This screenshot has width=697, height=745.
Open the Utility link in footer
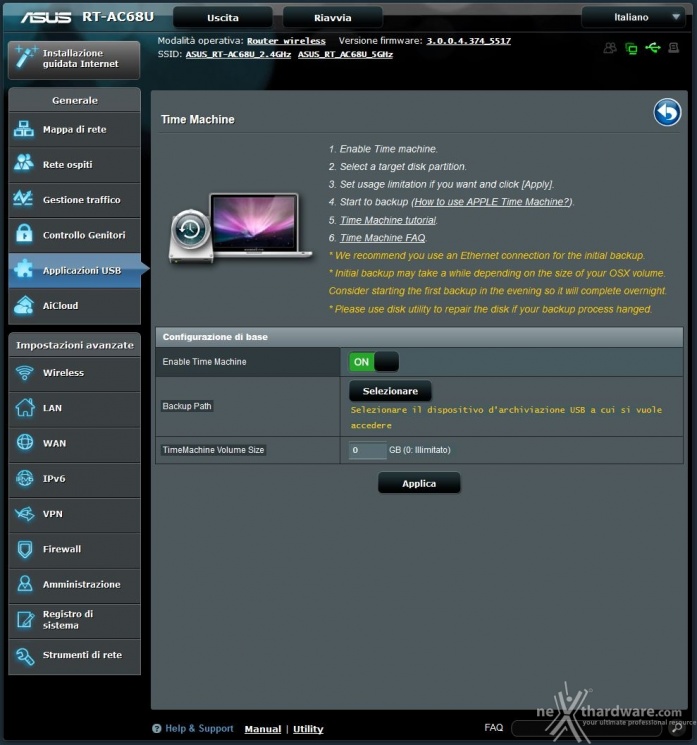(x=308, y=729)
